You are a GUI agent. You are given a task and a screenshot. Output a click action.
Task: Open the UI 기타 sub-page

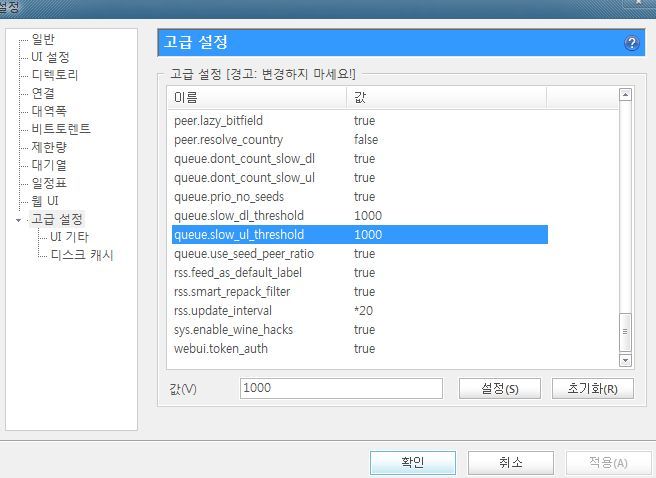point(69,237)
